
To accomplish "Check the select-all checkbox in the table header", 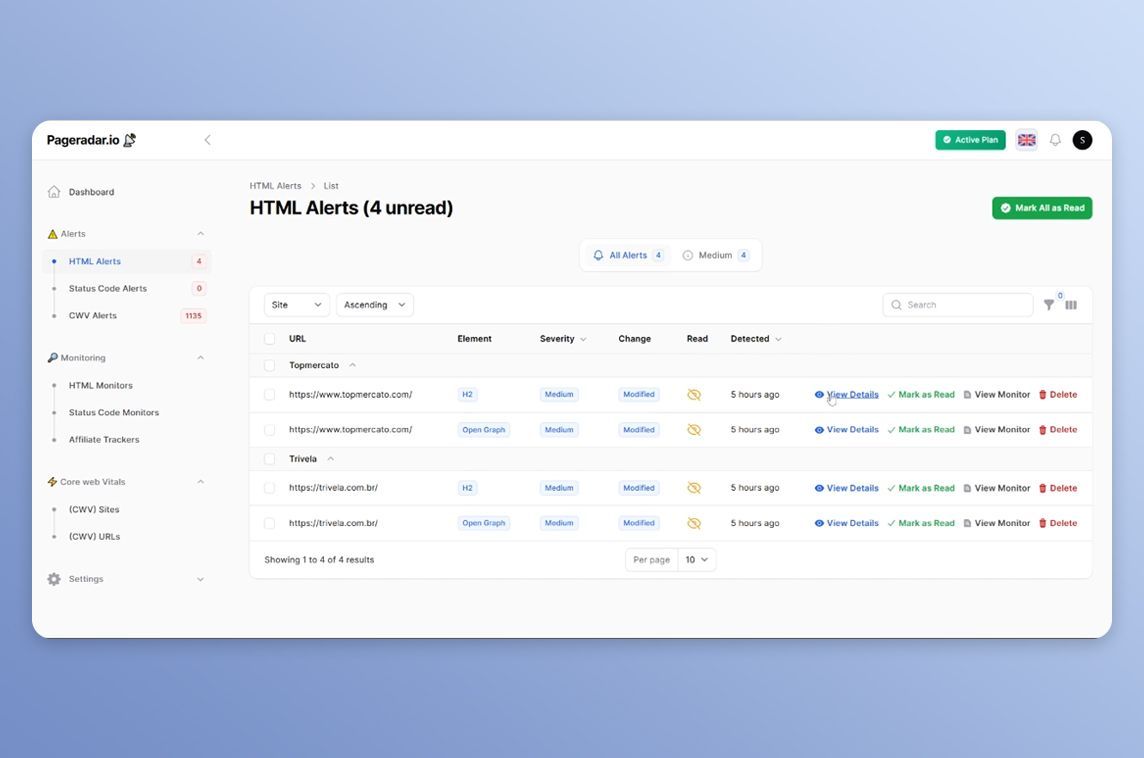I will point(269,338).
